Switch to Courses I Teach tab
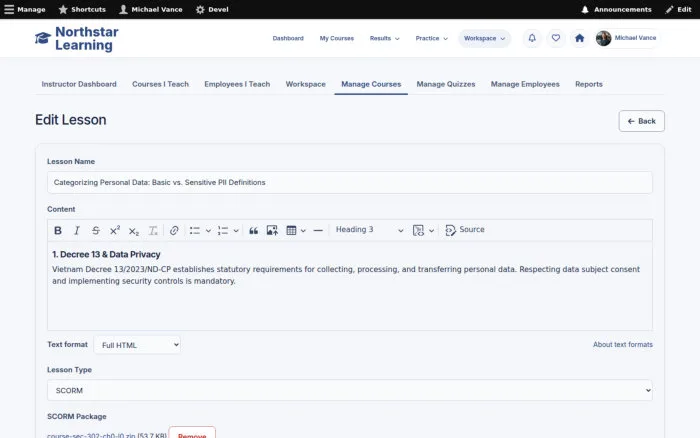This screenshot has height=438, width=700. click(160, 84)
